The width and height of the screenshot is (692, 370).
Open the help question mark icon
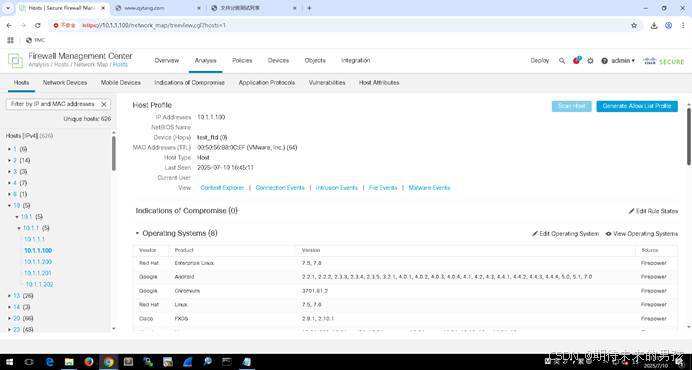tap(605, 61)
